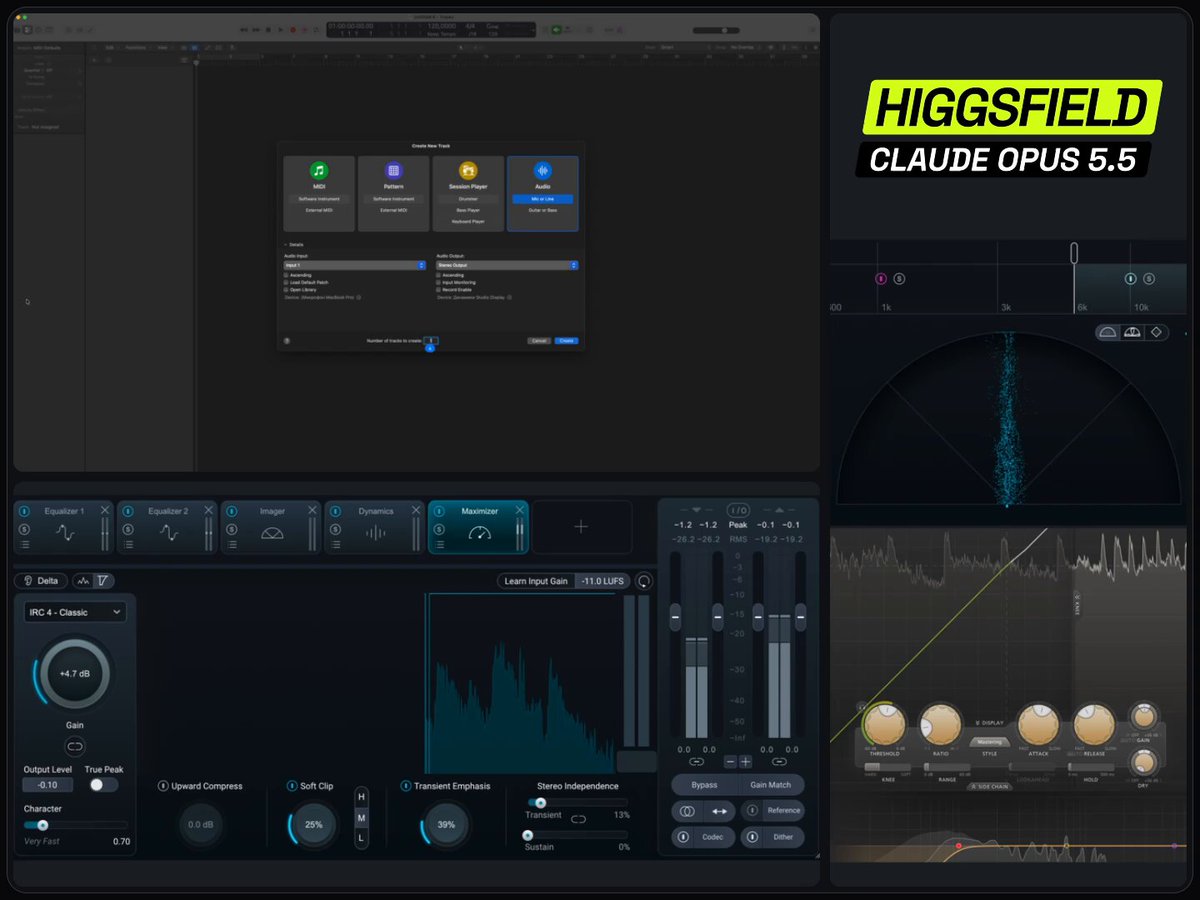1200x900 pixels.
Task: Select the Pattern track type icon
Action: coord(393,171)
